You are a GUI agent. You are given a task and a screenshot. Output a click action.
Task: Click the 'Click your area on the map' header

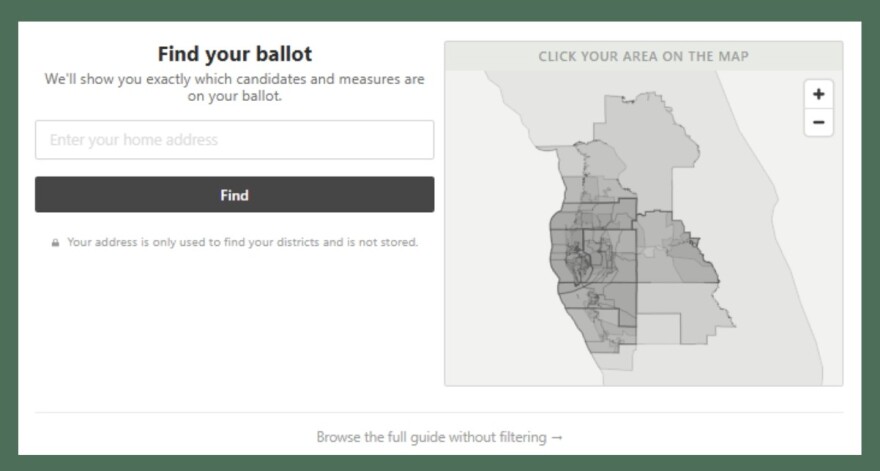pos(643,56)
